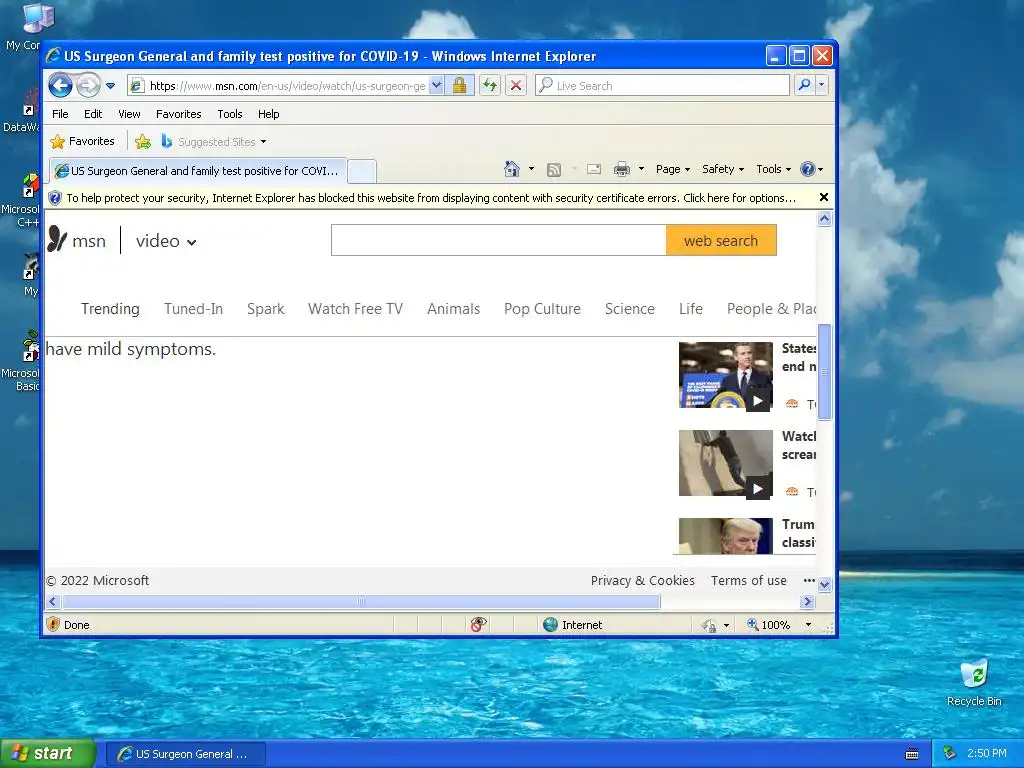Open the Favorites menu
Viewport: 1024px width, 768px height.
pyautogui.click(x=178, y=114)
